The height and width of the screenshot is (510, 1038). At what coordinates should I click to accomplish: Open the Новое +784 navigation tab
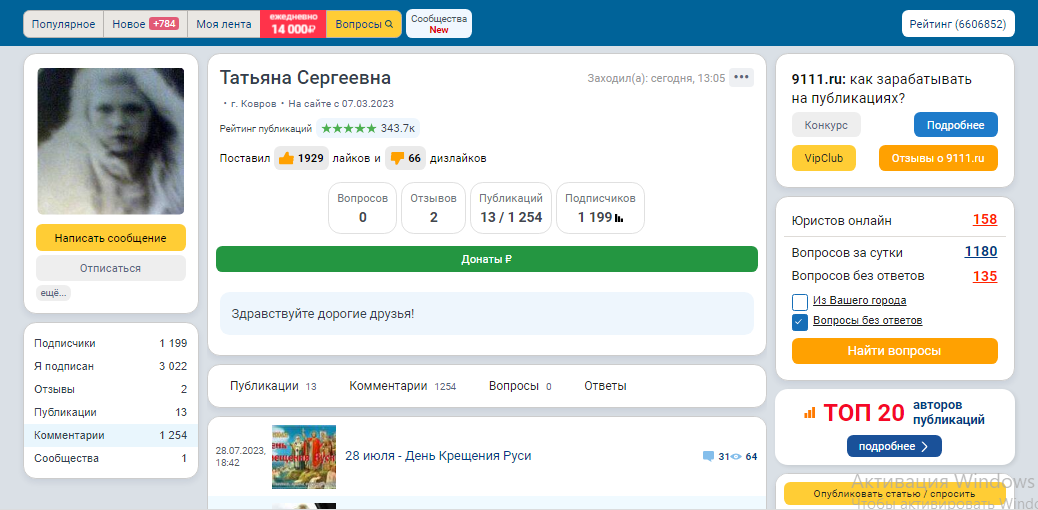[146, 24]
